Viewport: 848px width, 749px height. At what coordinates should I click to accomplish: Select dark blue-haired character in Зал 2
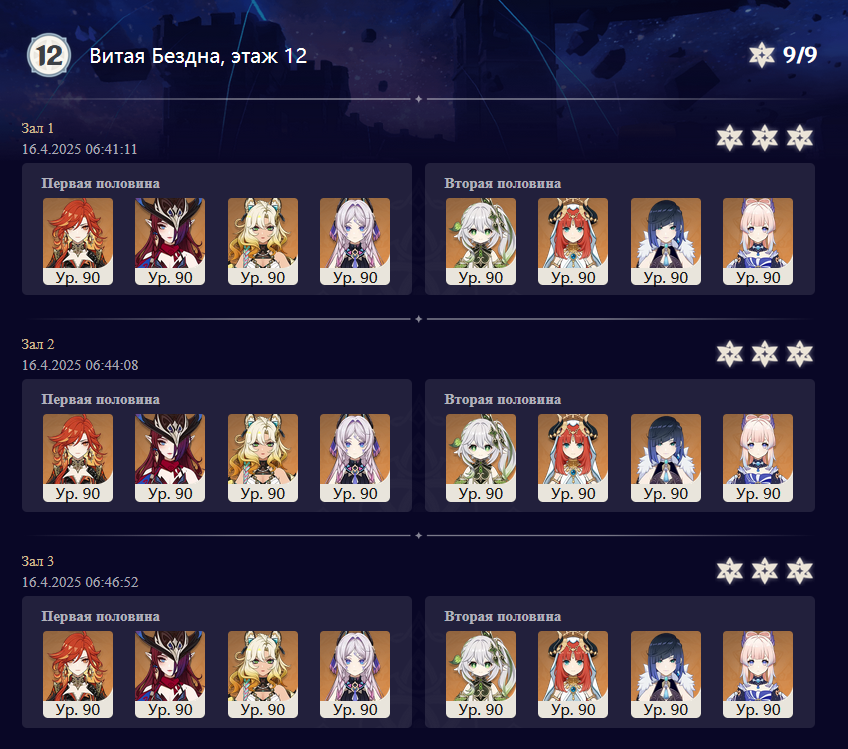tap(666, 458)
